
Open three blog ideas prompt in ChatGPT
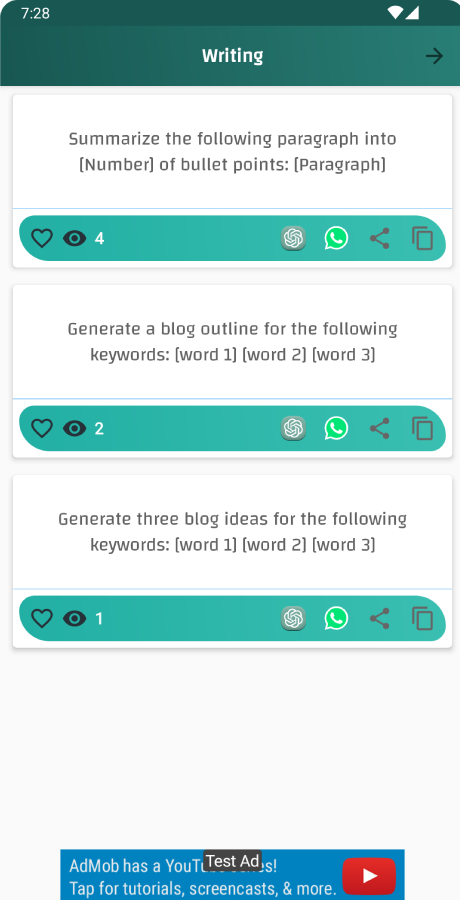(293, 618)
